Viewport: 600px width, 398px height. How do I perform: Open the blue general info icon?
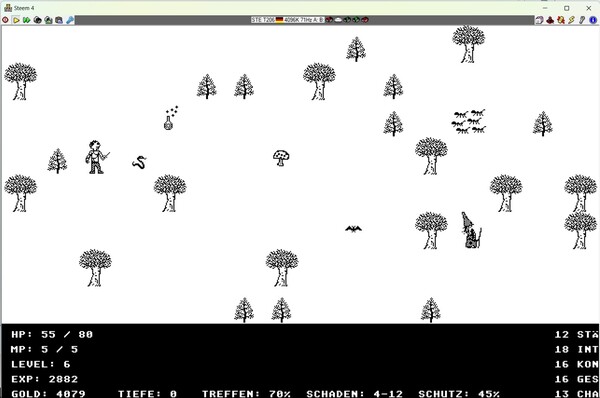pyautogui.click(x=593, y=20)
